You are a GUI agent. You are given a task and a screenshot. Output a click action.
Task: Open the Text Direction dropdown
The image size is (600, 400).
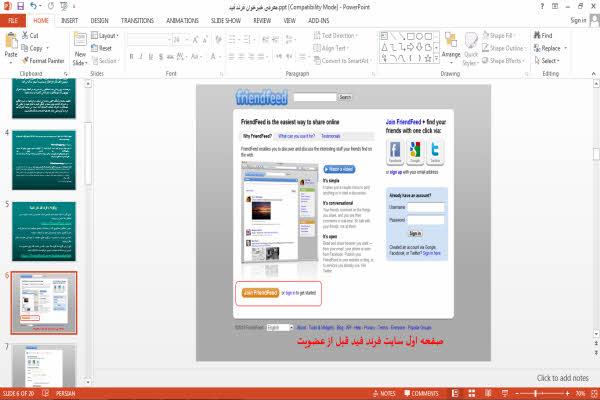pos(336,36)
